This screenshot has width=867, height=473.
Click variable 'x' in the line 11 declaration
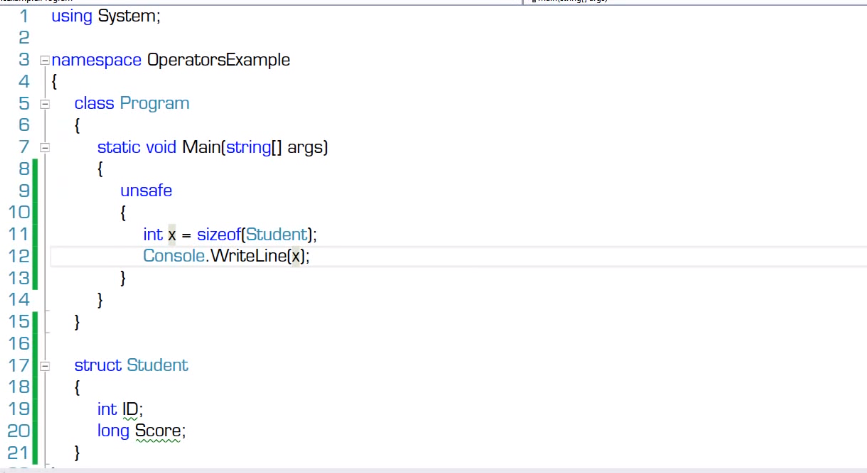[172, 236]
